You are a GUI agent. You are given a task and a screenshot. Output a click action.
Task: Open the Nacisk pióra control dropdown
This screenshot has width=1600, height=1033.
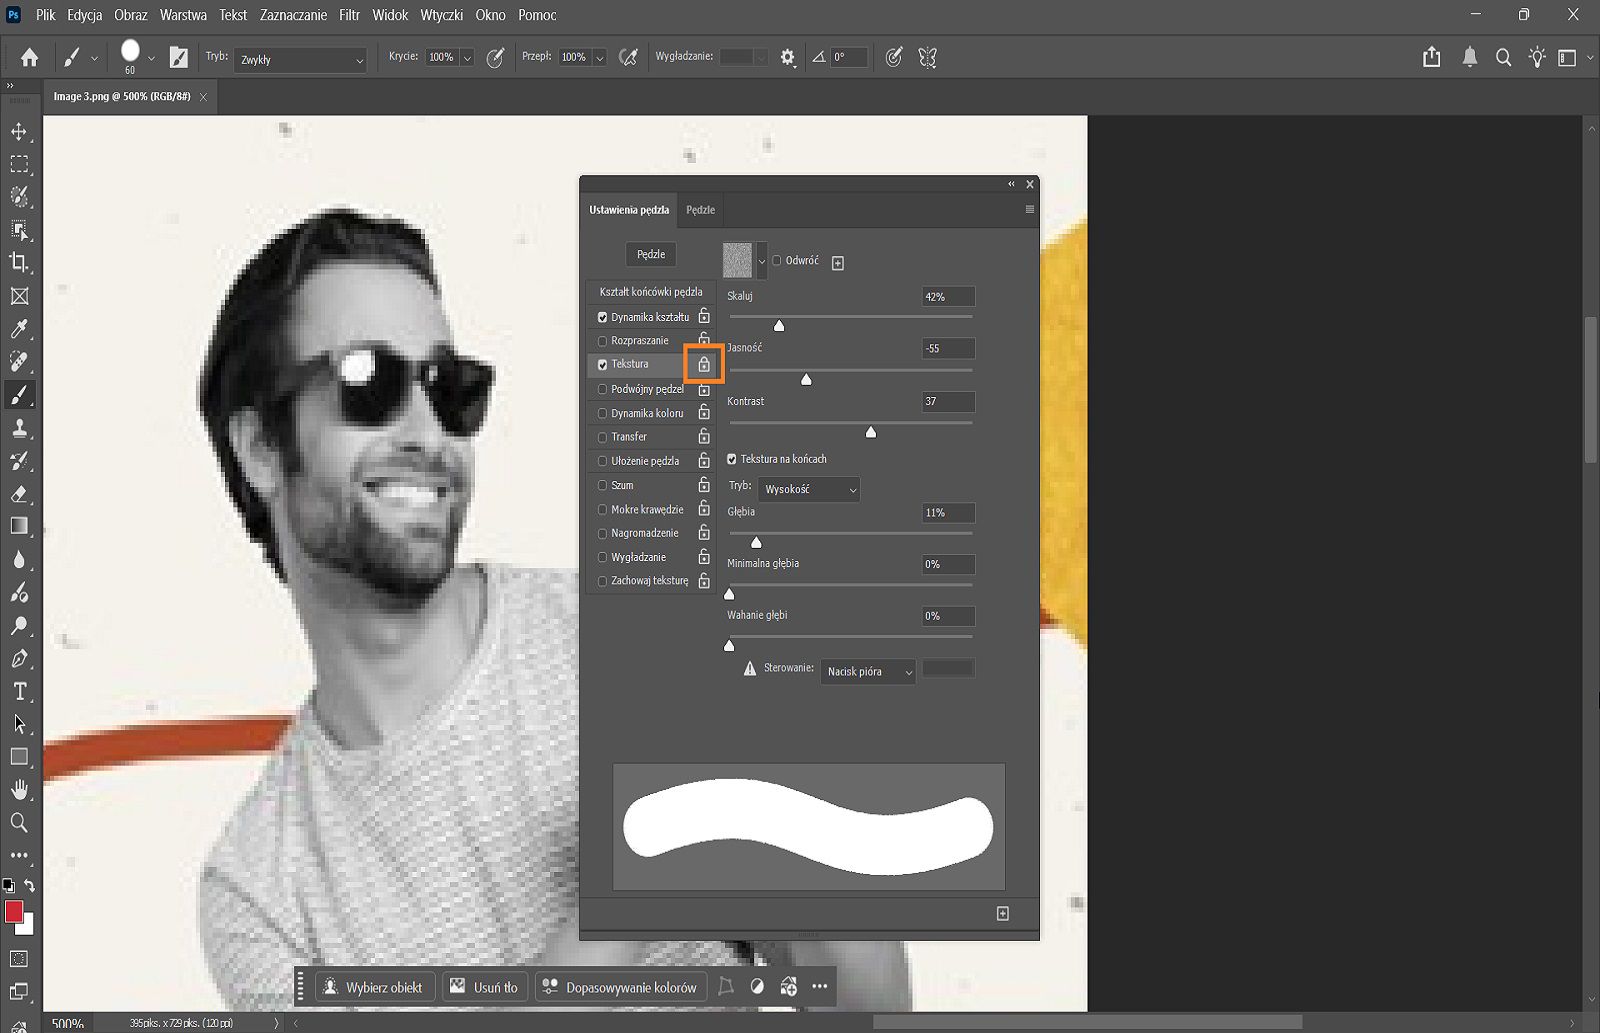point(867,671)
